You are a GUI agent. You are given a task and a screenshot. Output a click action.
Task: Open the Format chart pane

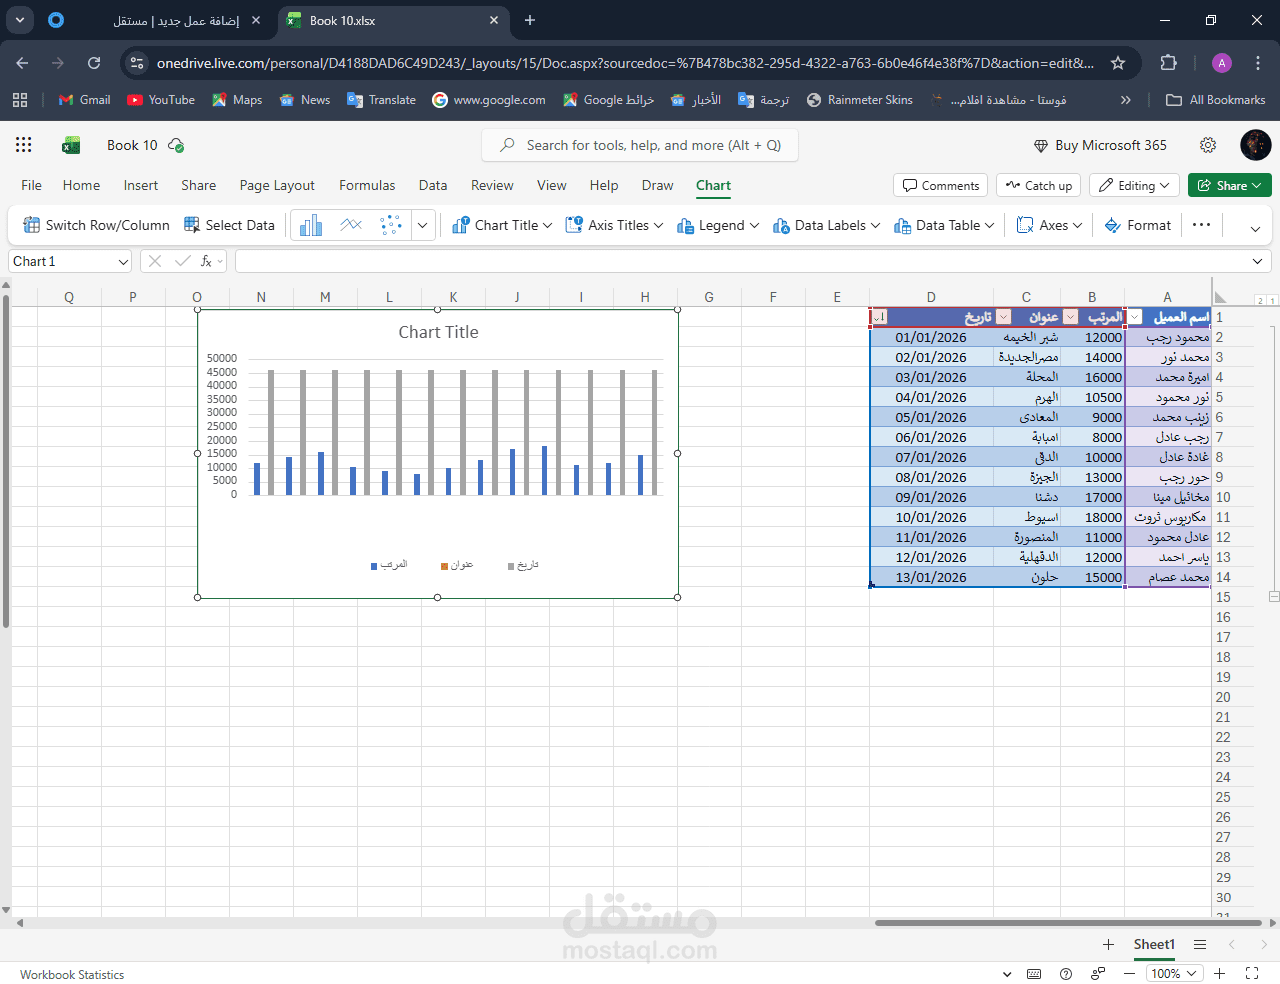pos(1138,225)
